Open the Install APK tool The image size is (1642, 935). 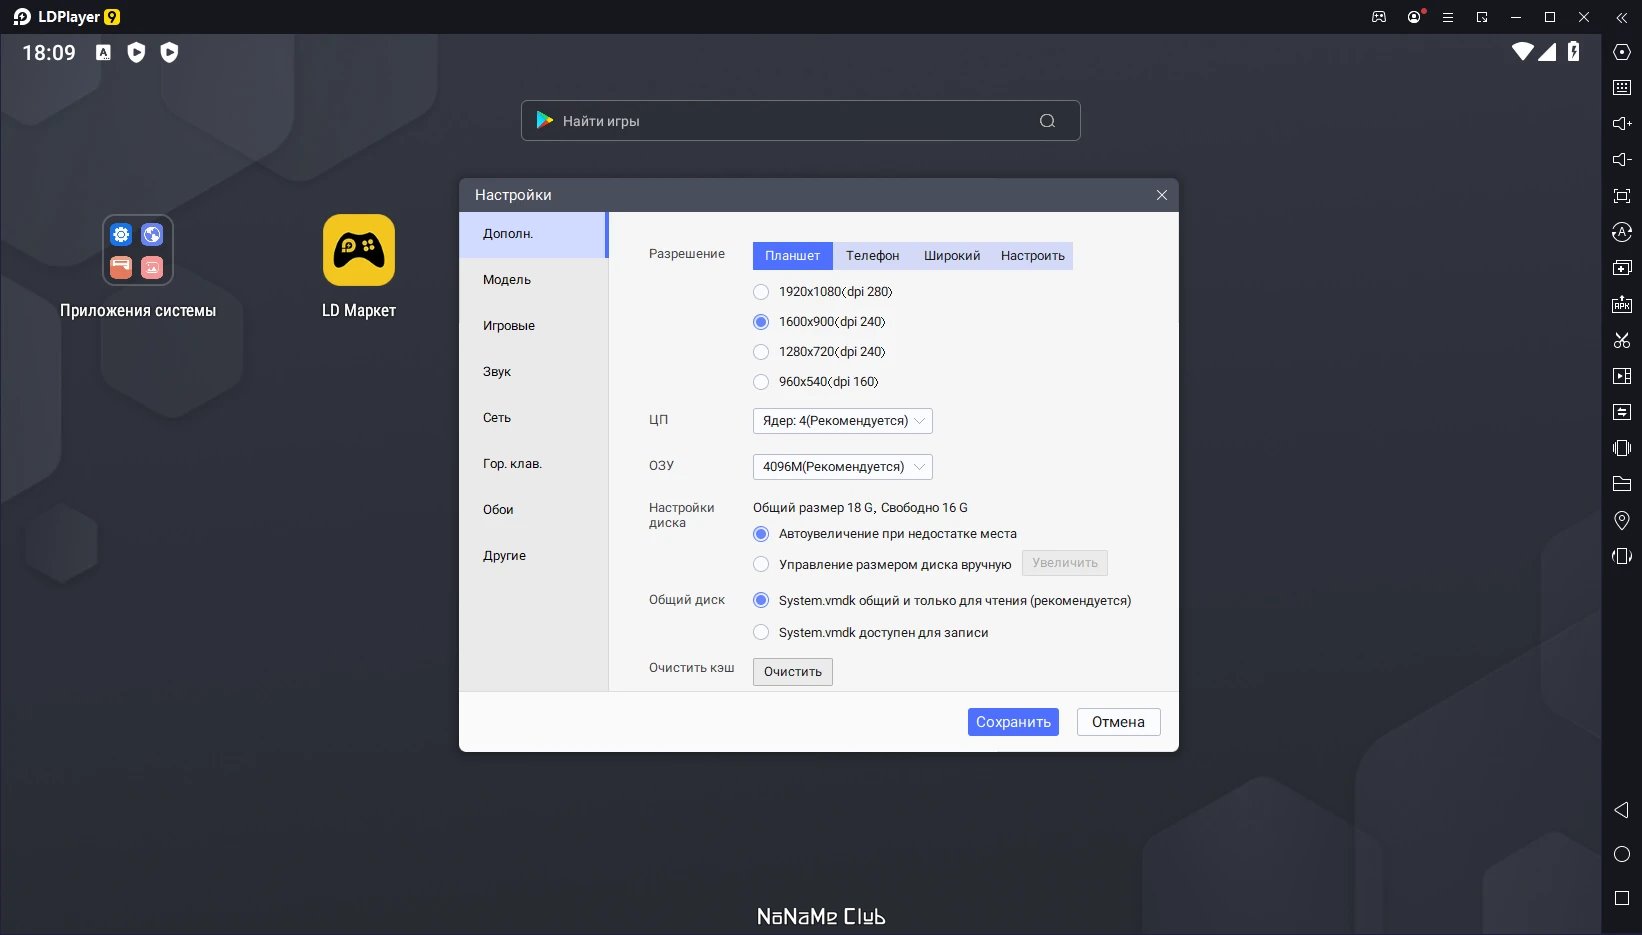tap(1622, 304)
